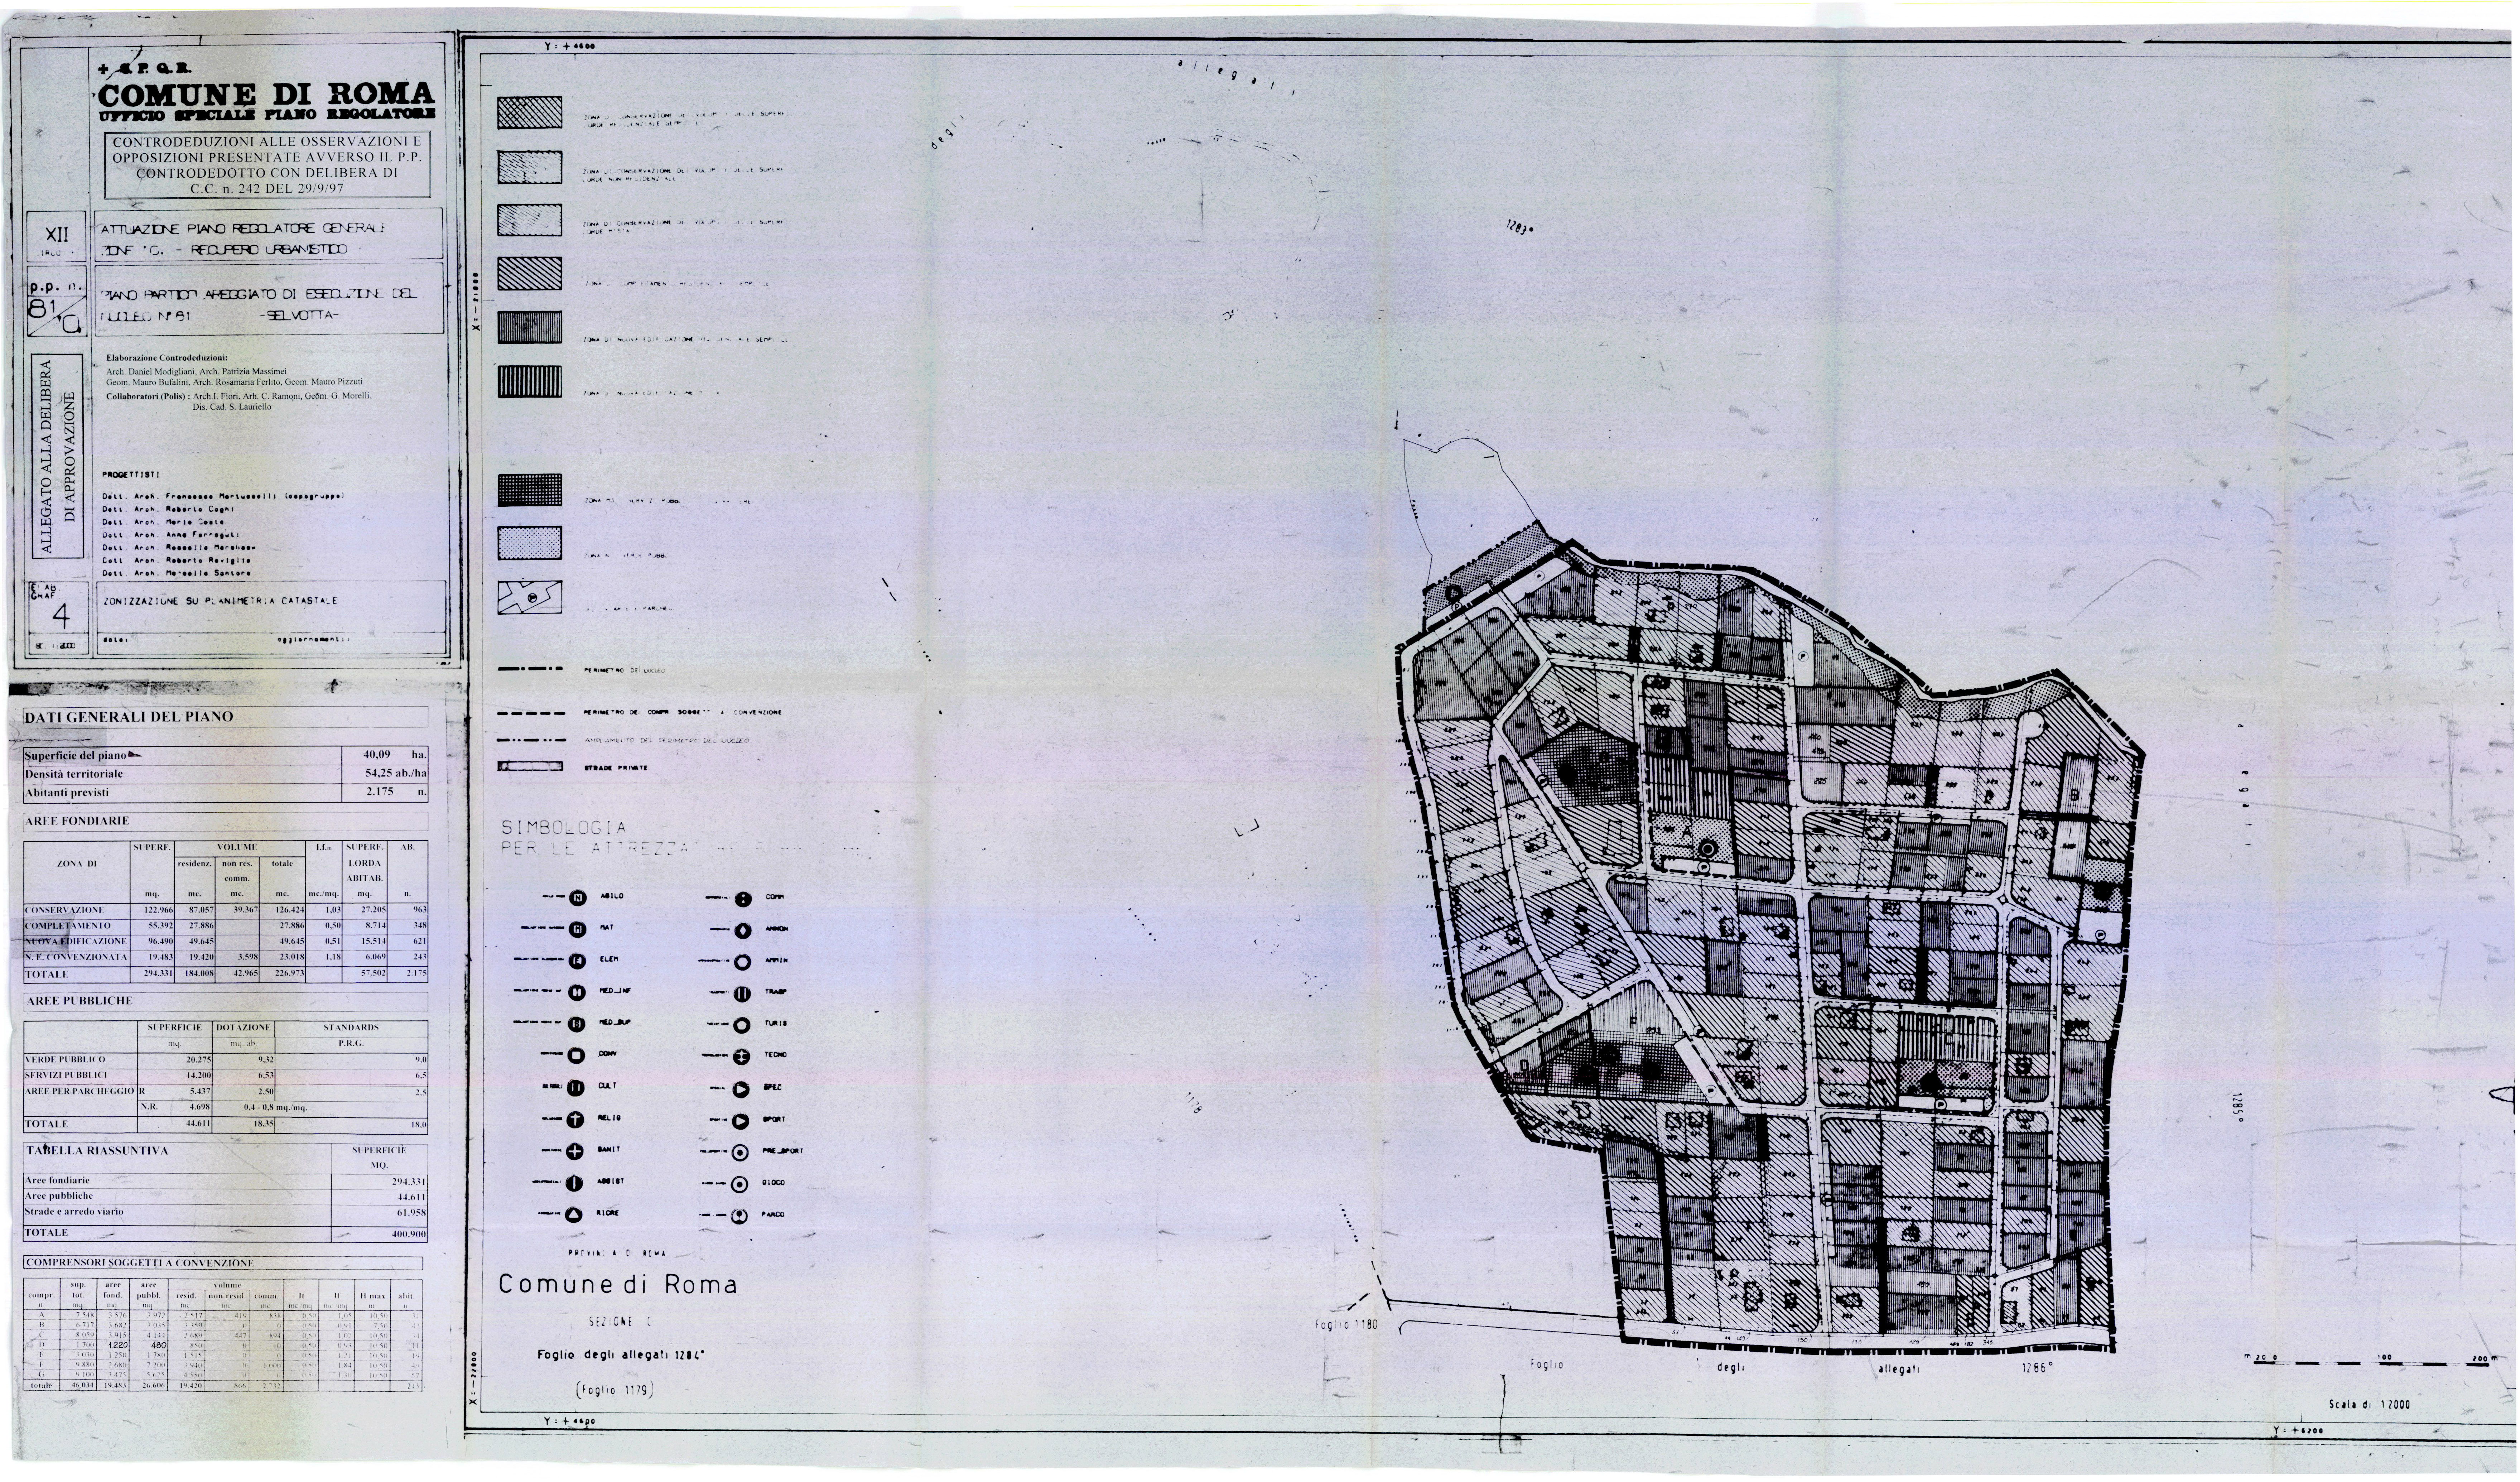Click the PROGETTISTI heading
Image resolution: width=2520 pixels, height=1482 pixels.
[131, 475]
